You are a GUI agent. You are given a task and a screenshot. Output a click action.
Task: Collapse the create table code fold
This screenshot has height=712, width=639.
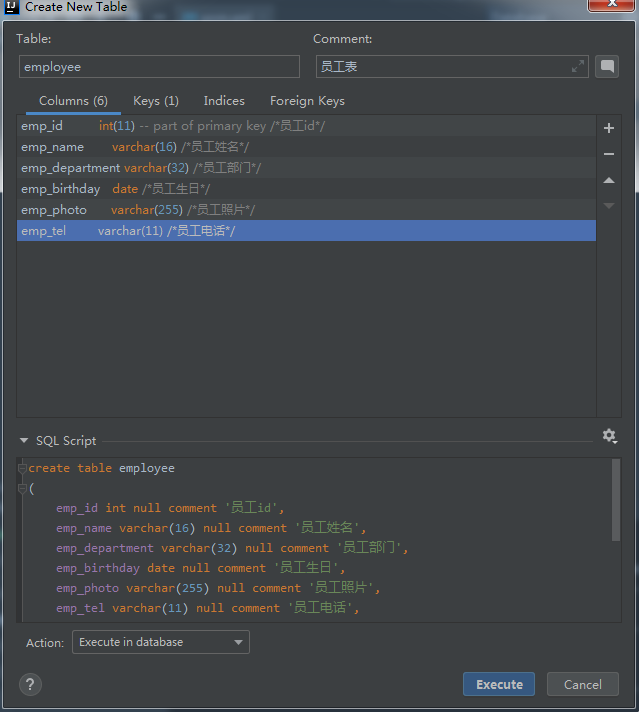pyautogui.click(x=22, y=468)
